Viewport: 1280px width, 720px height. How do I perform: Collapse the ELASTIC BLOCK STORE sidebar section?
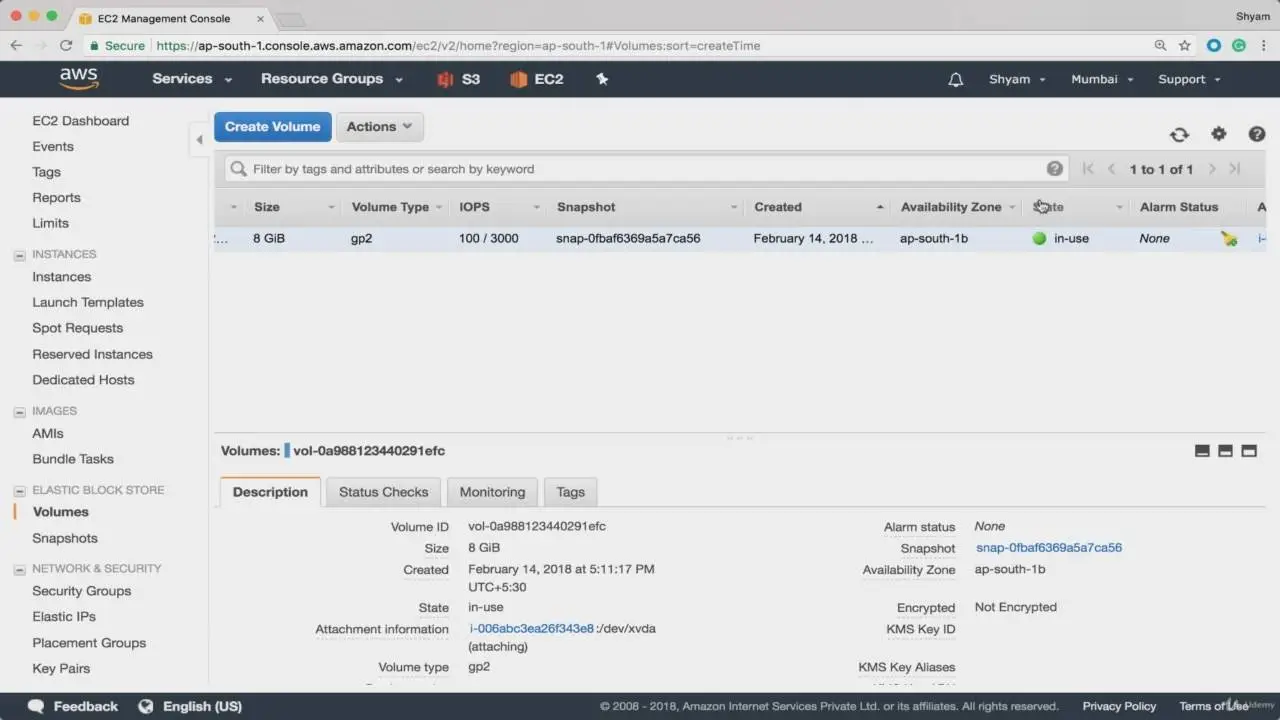tap(19, 491)
